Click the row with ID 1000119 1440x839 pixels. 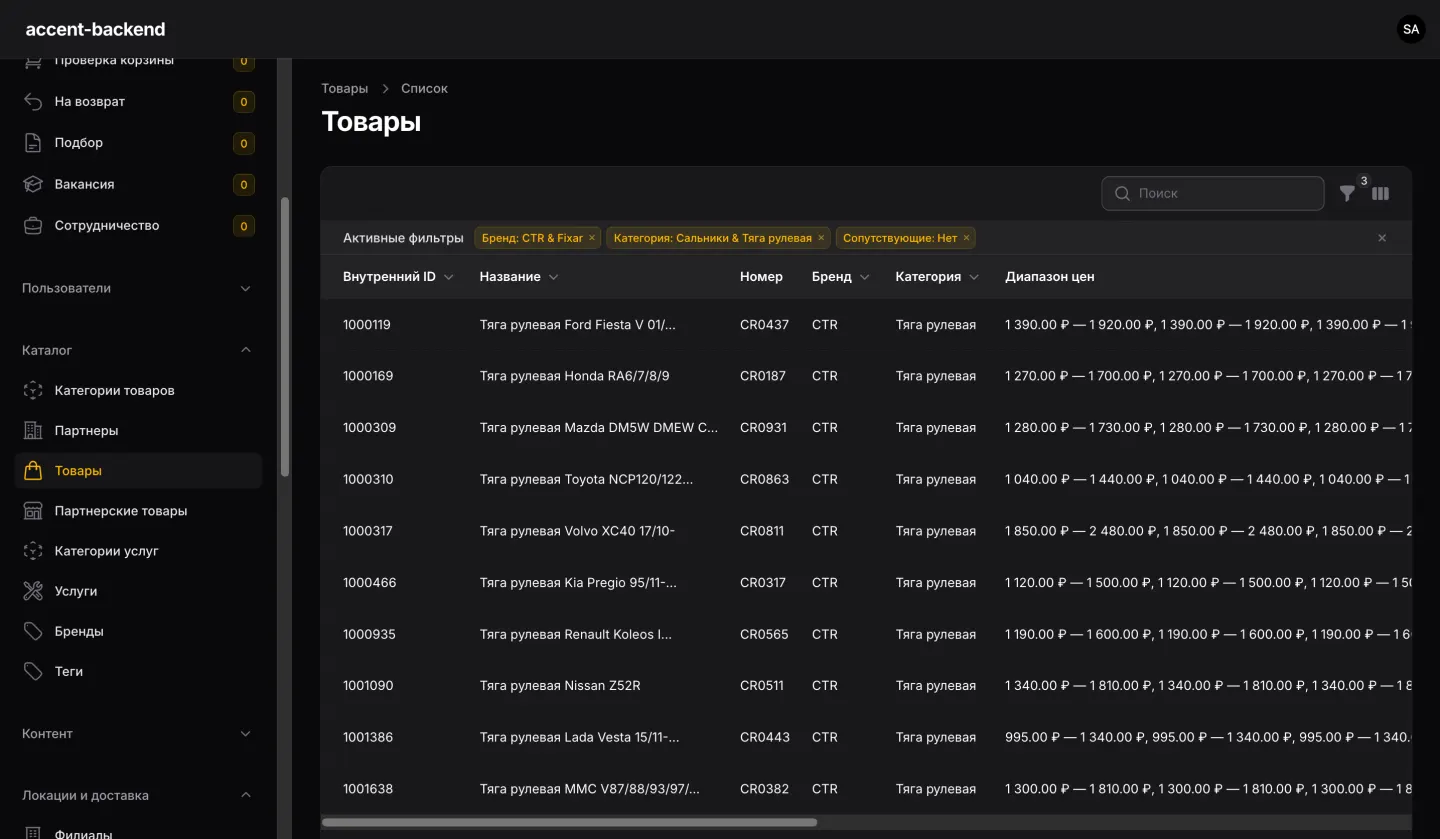click(x=866, y=325)
